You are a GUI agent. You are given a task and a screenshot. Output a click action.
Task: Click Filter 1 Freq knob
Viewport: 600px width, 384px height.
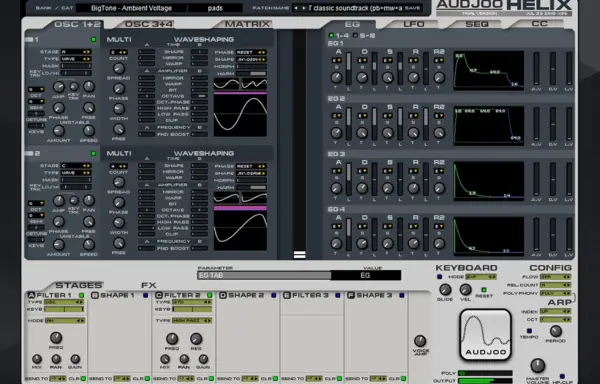tap(56, 338)
